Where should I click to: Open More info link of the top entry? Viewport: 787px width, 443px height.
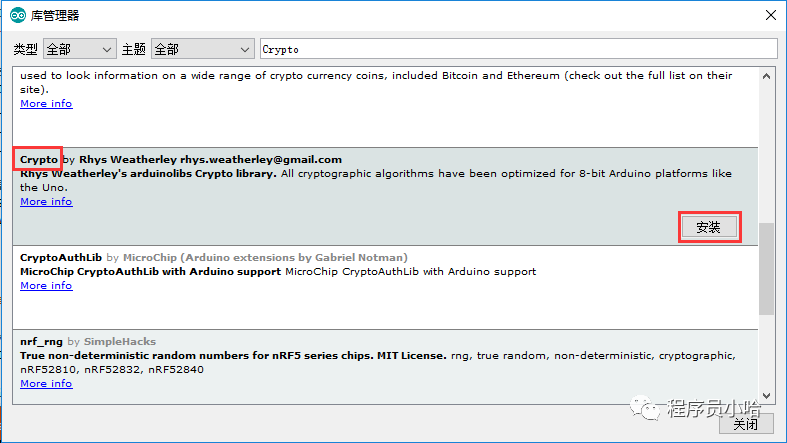coord(46,104)
